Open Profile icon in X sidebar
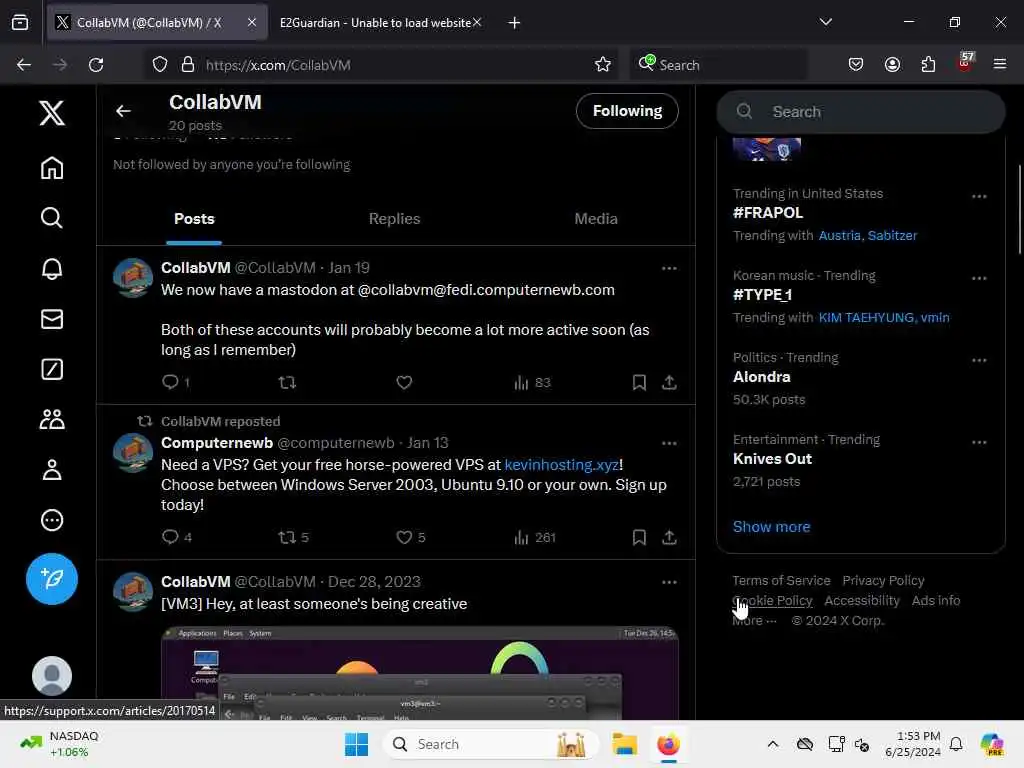 point(52,470)
